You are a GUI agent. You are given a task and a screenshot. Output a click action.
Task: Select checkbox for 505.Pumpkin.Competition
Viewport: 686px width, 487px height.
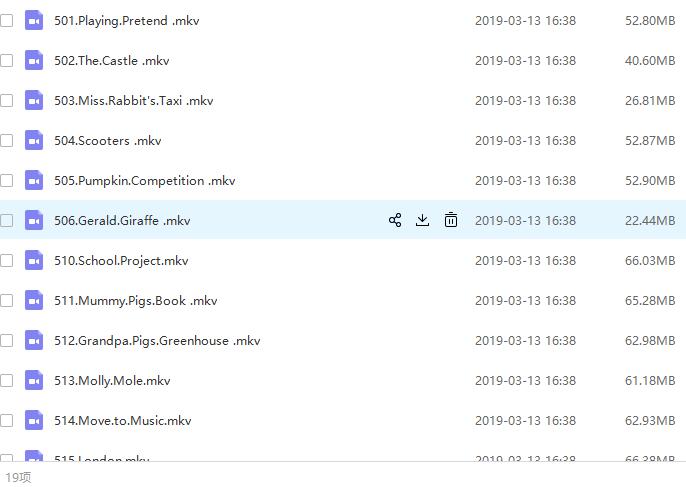tap(6, 180)
